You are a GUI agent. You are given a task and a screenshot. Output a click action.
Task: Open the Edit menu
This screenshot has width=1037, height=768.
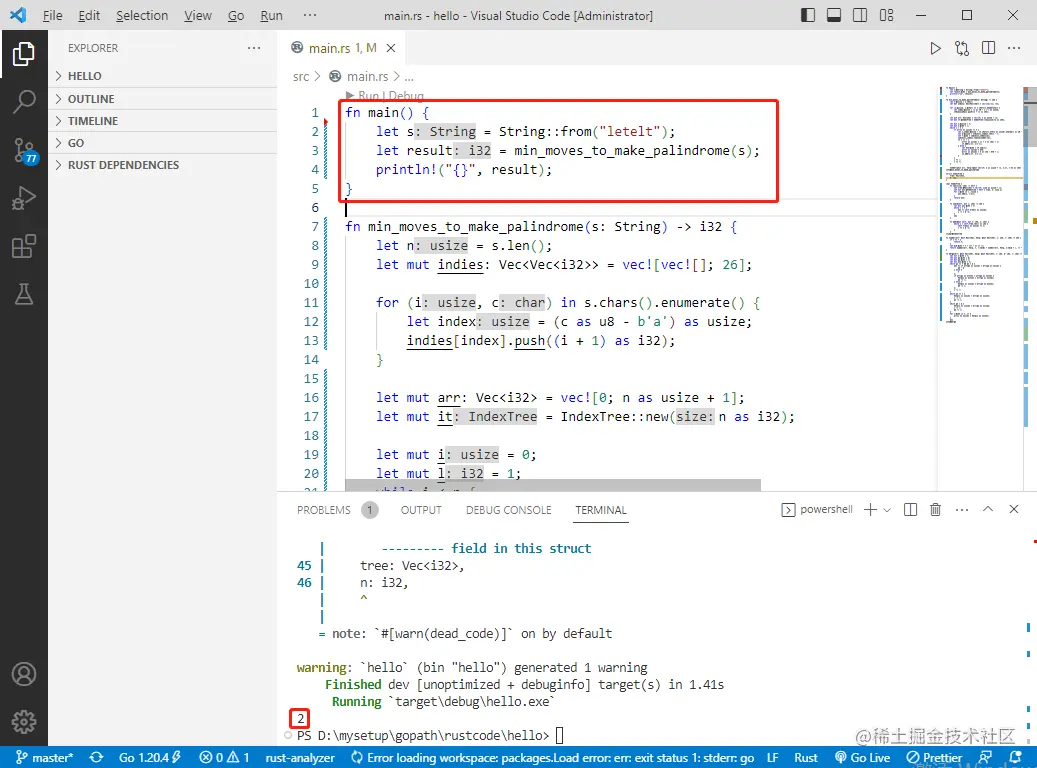point(89,15)
